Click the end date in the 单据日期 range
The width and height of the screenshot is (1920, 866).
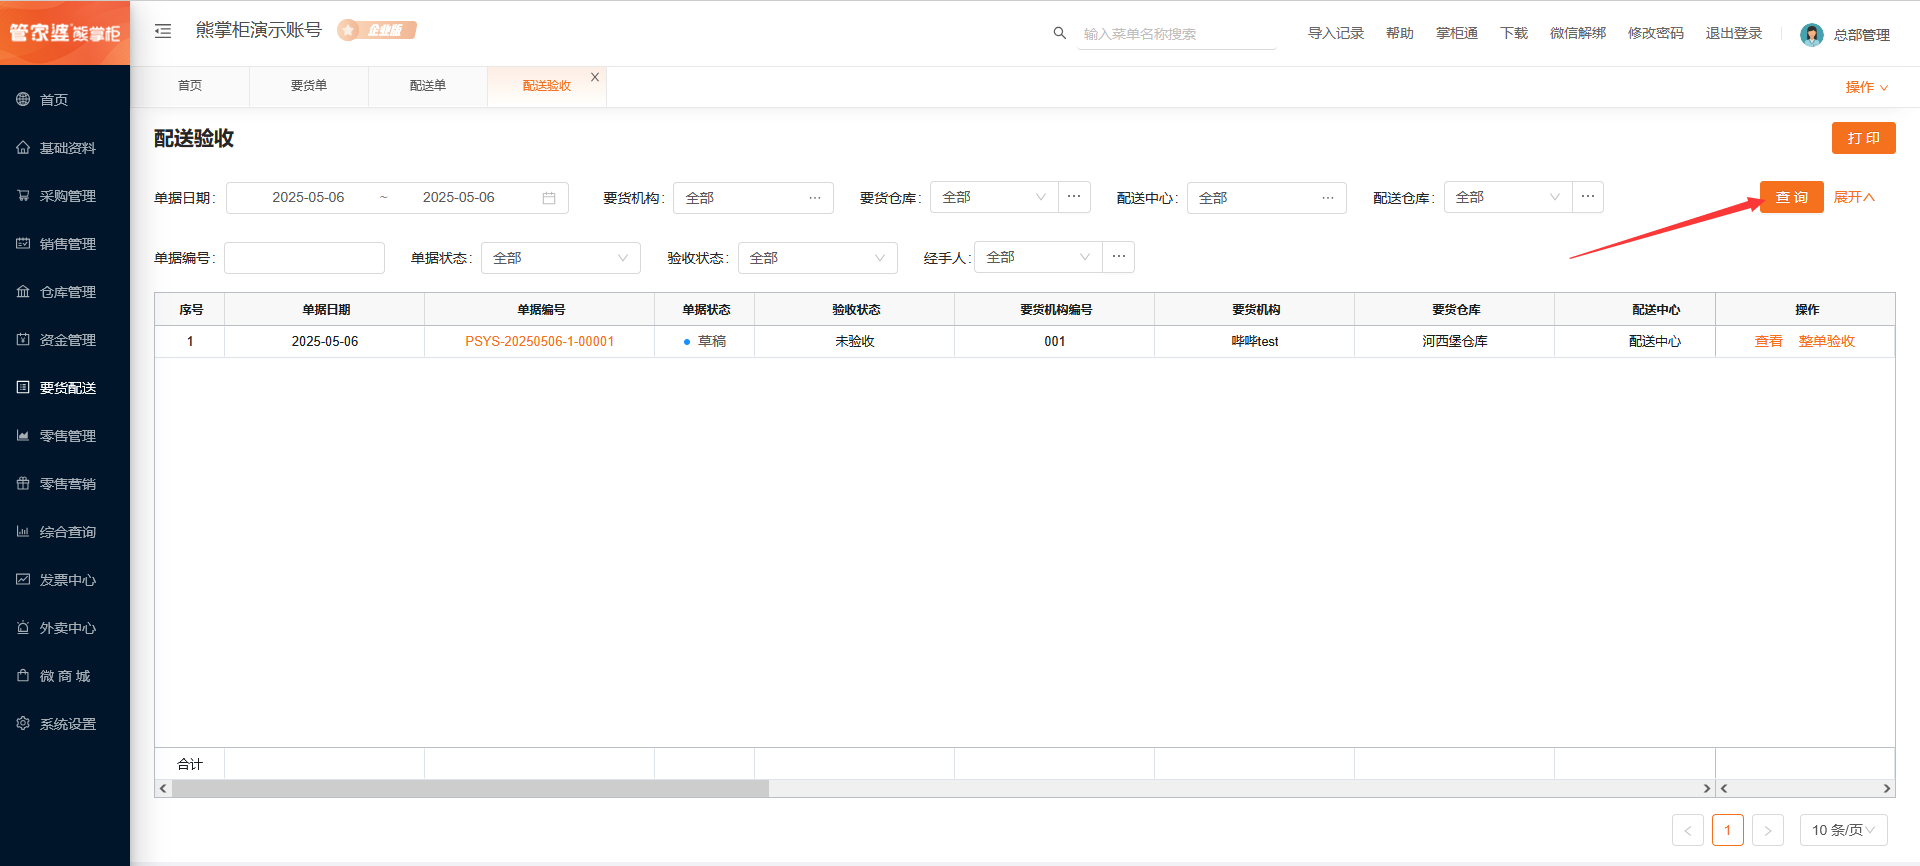point(459,198)
